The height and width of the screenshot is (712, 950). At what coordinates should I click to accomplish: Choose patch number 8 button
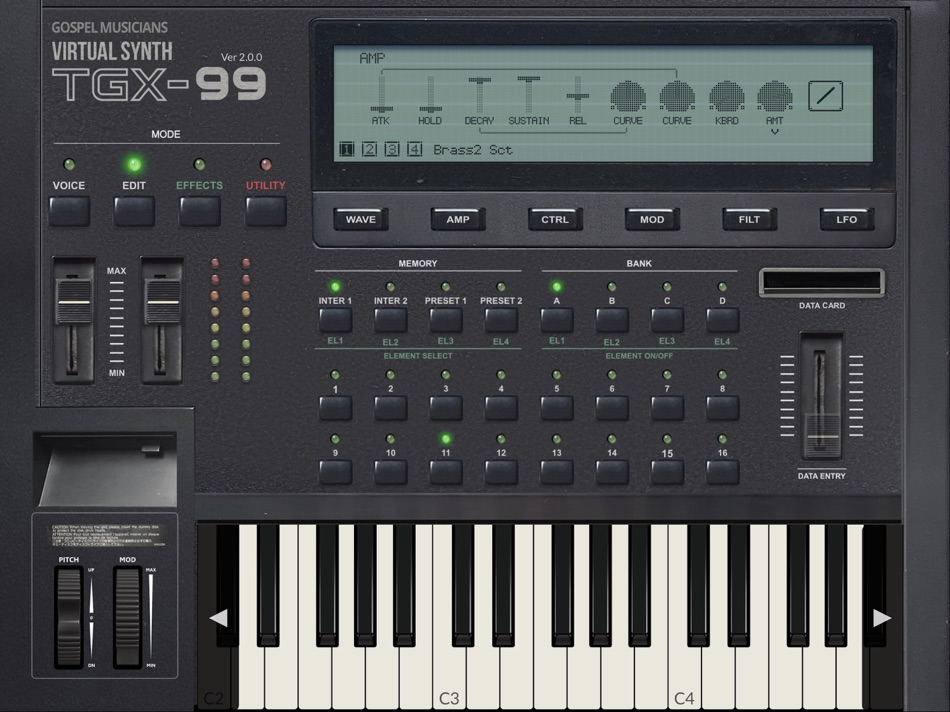click(x=722, y=408)
